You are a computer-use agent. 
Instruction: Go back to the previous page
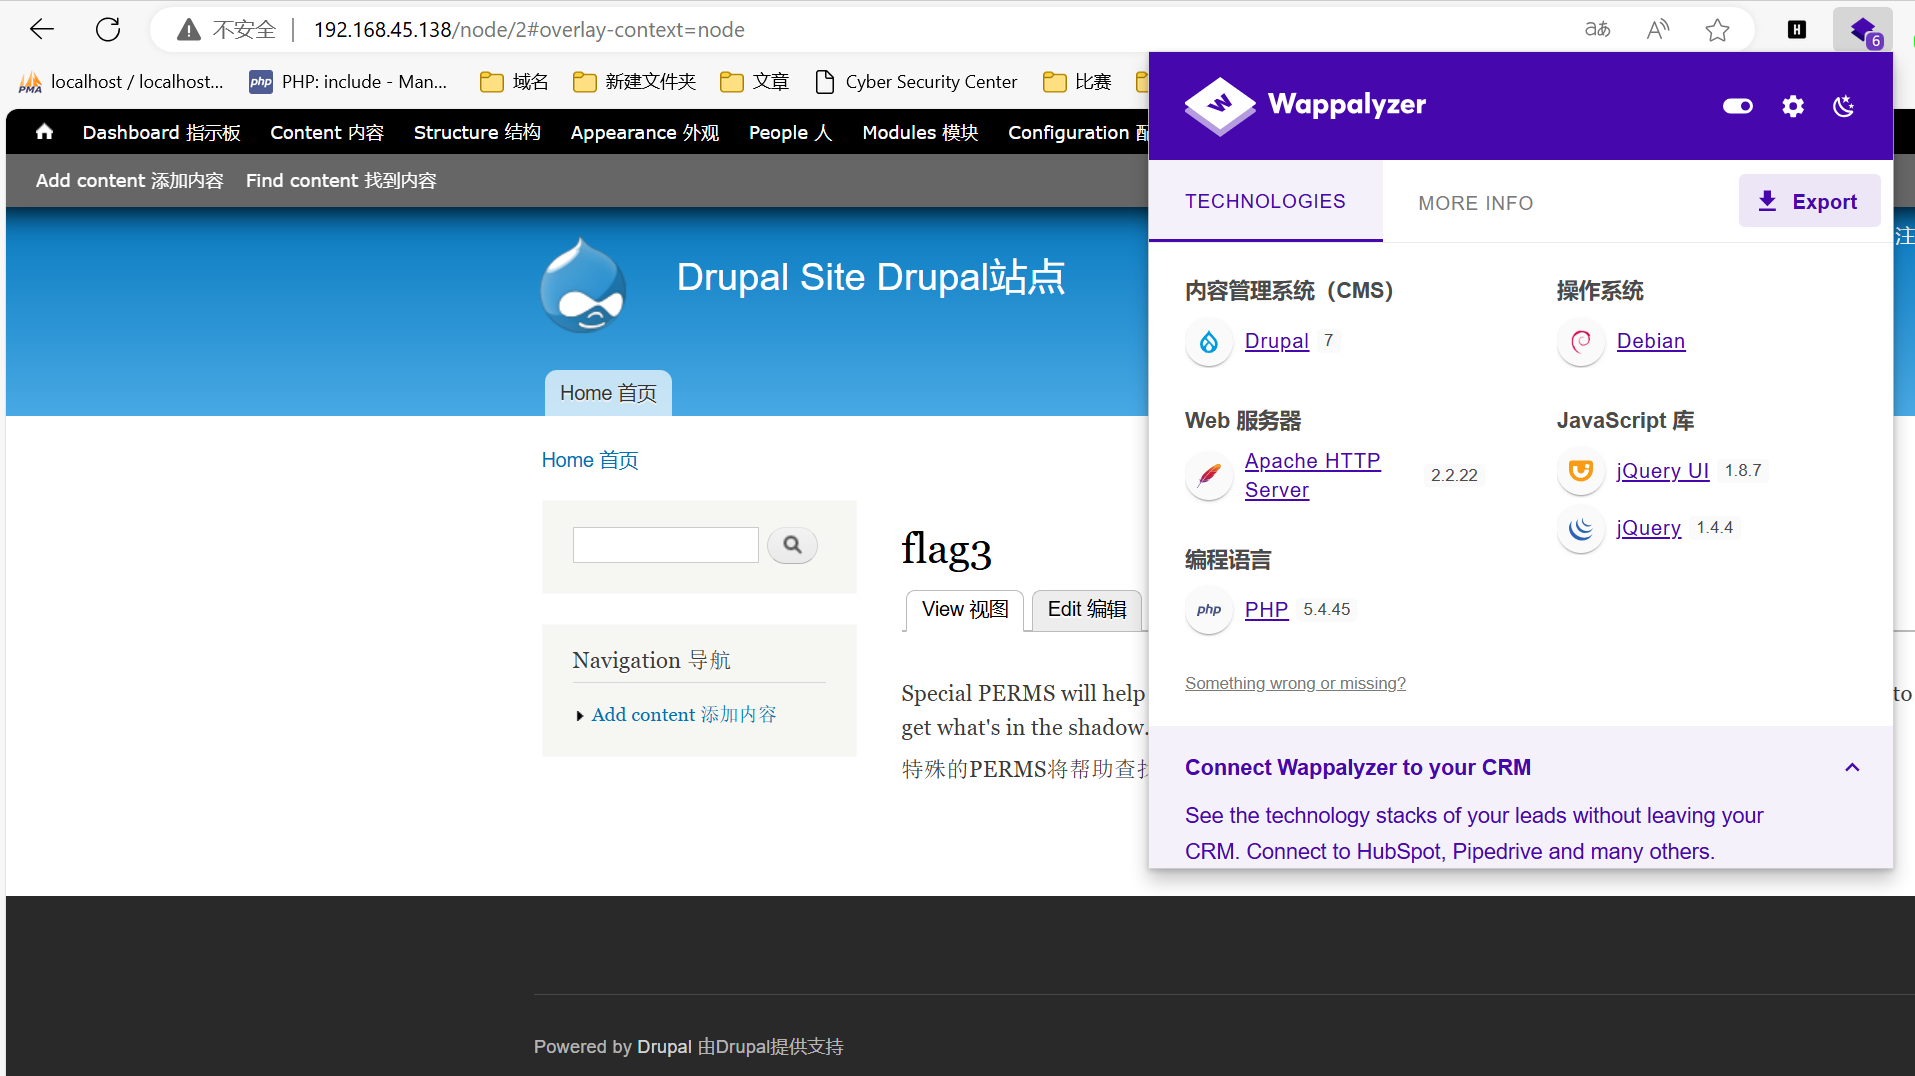coord(42,30)
